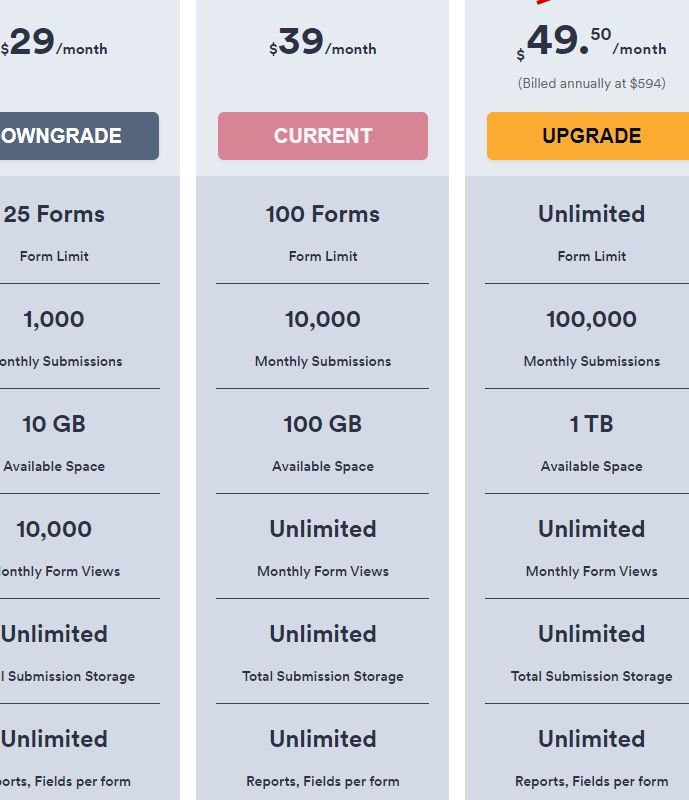The image size is (689, 800).
Task: Select the '100 Forms' form limit heading
Action: point(323,214)
